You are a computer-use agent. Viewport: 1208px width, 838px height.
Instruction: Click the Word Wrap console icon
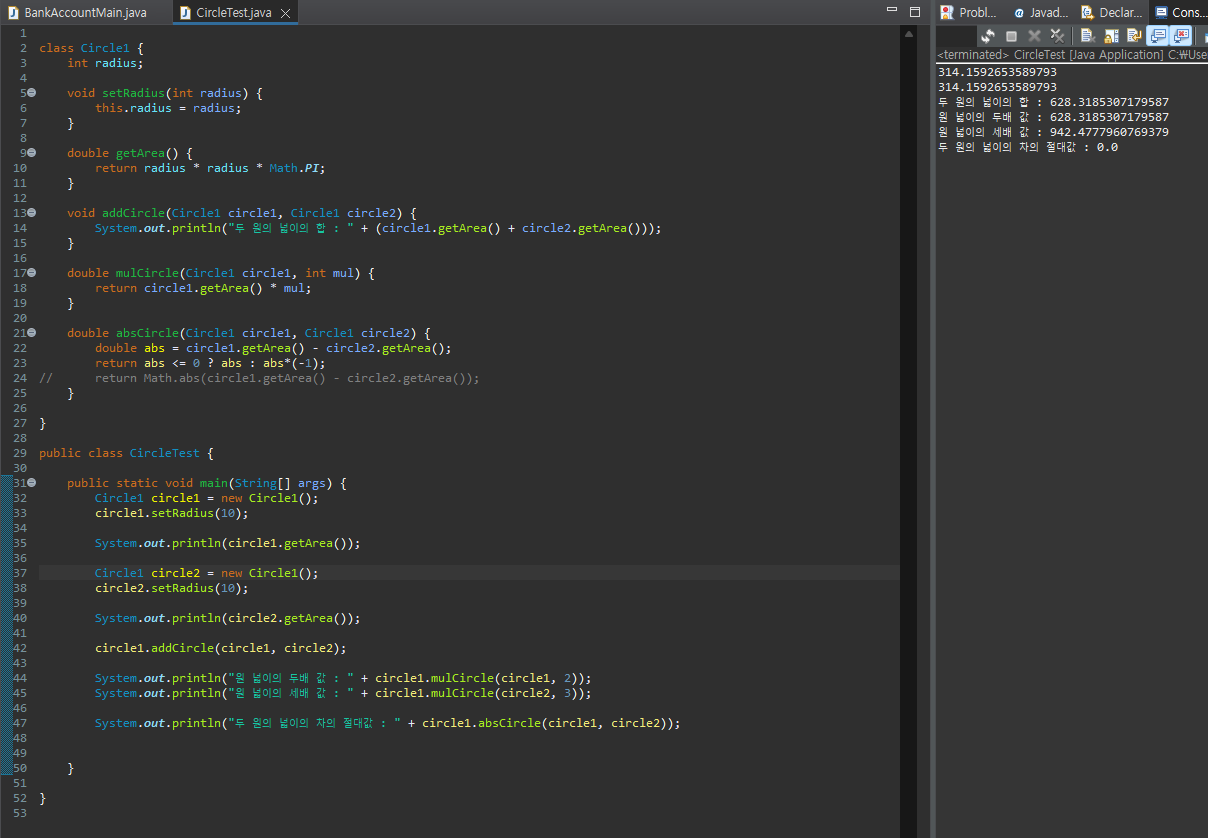tap(1134, 36)
